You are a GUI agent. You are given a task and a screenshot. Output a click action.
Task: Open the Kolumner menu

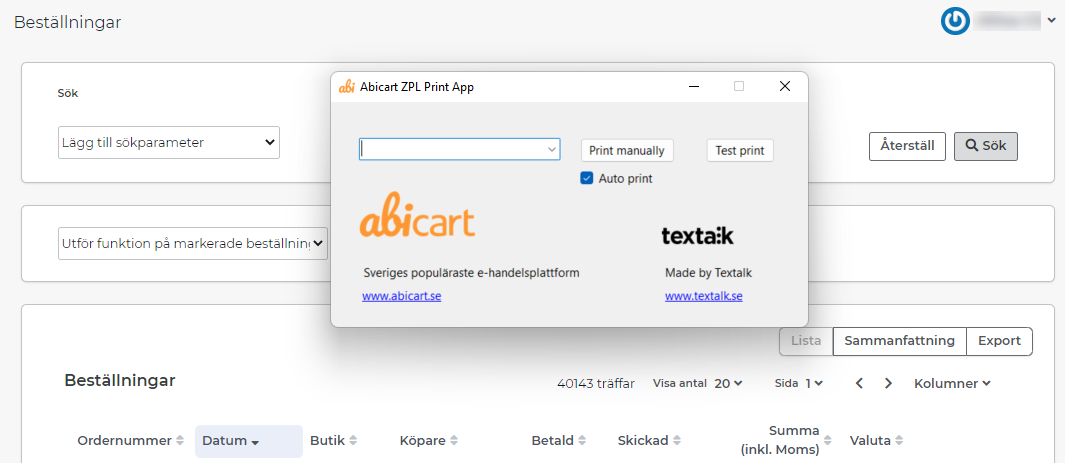[x=952, y=383]
